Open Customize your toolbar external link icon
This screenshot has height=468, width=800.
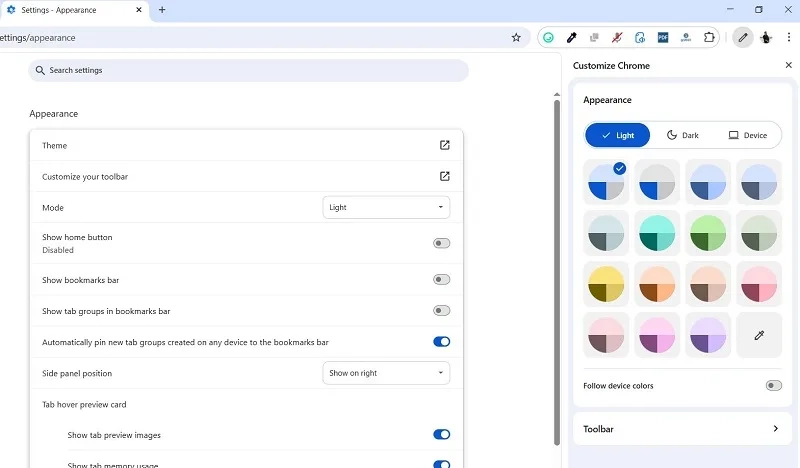[x=444, y=176]
